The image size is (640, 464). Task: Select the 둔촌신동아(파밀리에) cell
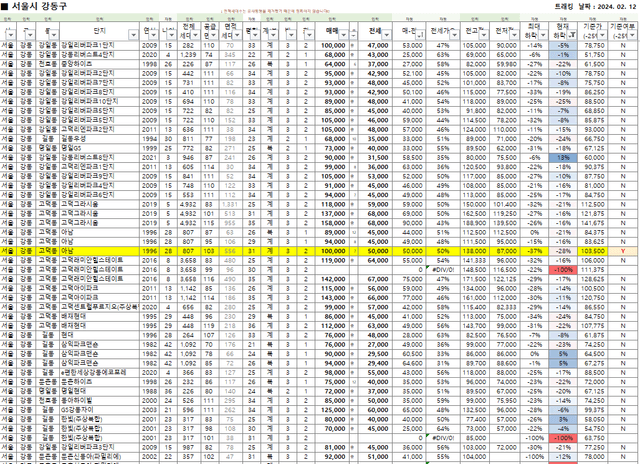99,457
